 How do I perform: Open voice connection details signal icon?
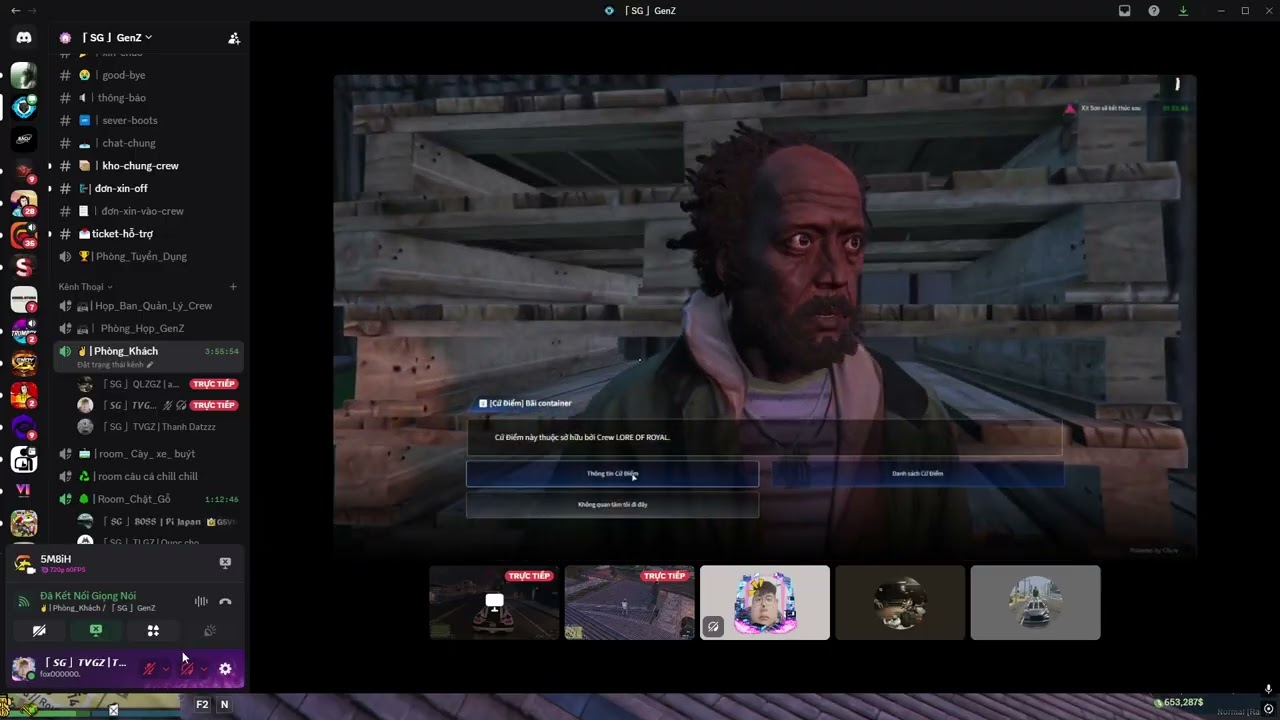click(24, 601)
